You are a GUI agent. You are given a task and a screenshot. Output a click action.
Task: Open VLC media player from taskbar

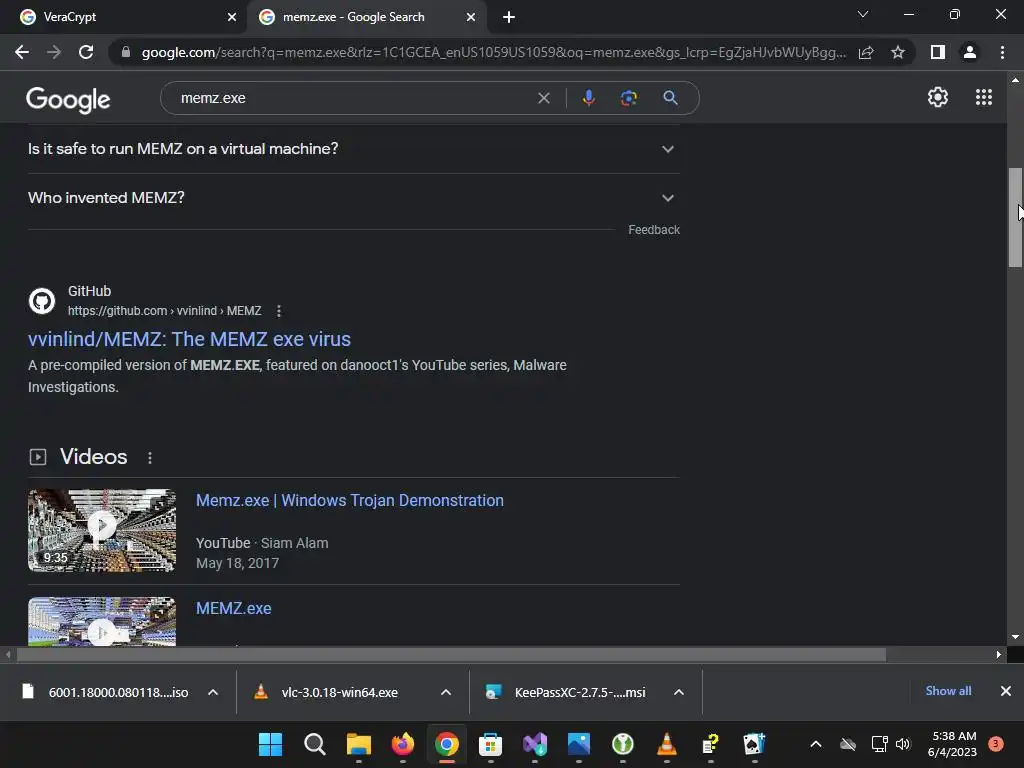coord(667,744)
